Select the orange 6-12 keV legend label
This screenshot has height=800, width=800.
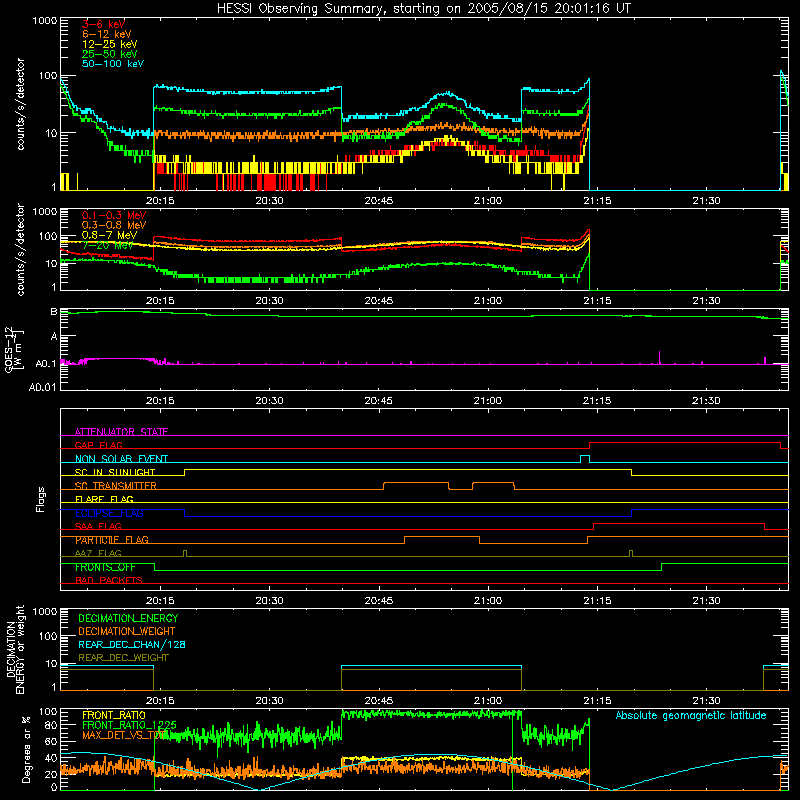tap(107, 34)
